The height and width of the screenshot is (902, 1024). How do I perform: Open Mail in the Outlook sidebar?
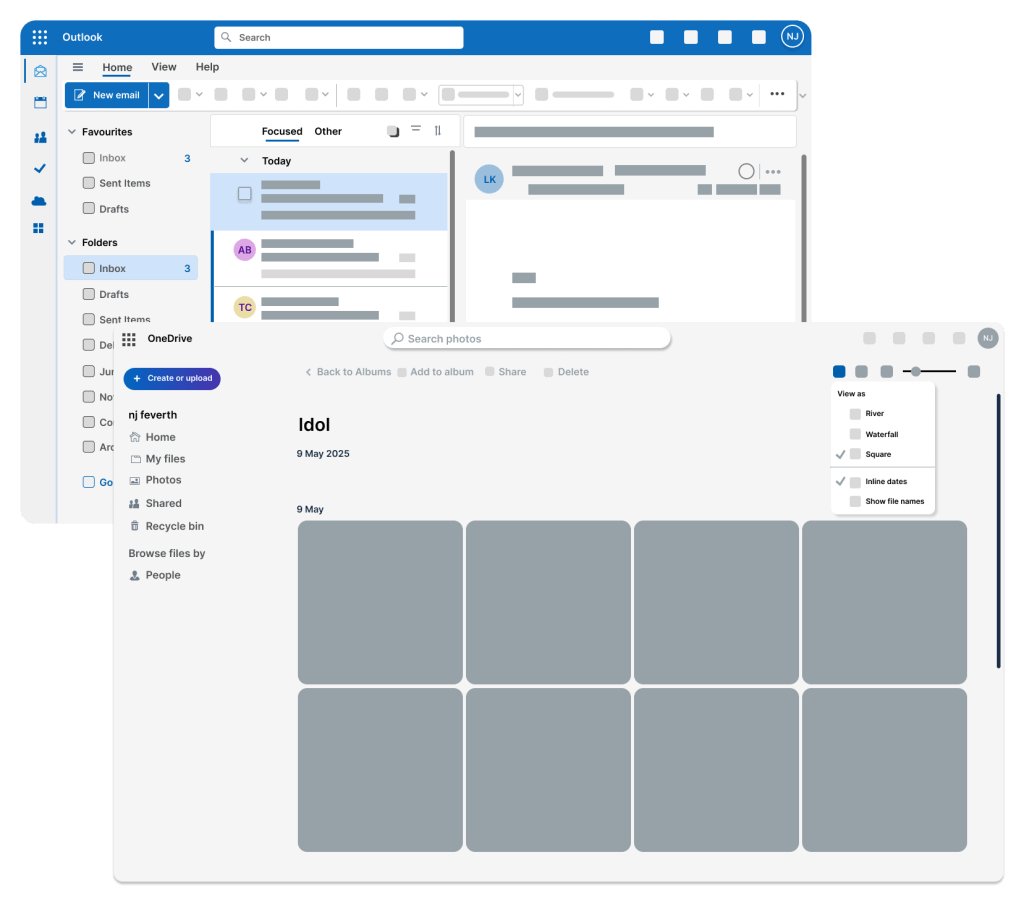coord(40,71)
